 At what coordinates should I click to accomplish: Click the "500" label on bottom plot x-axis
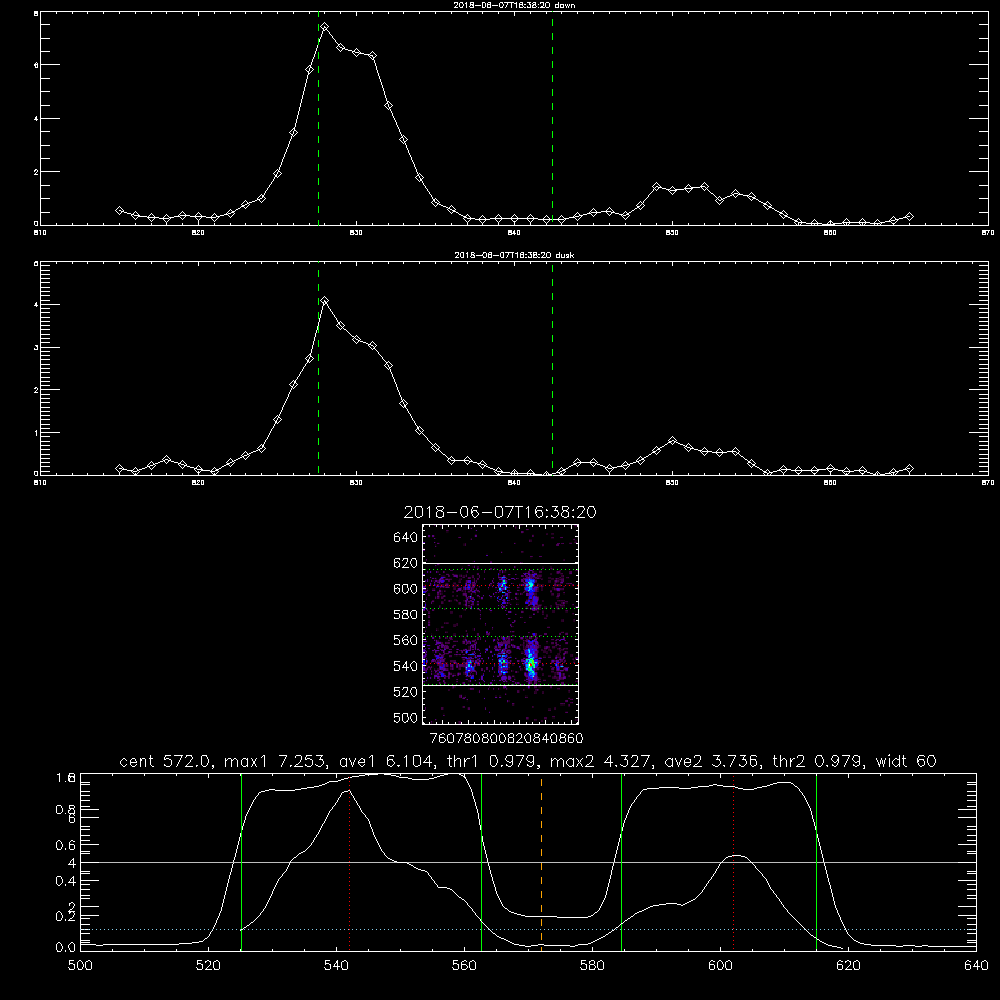click(80, 966)
